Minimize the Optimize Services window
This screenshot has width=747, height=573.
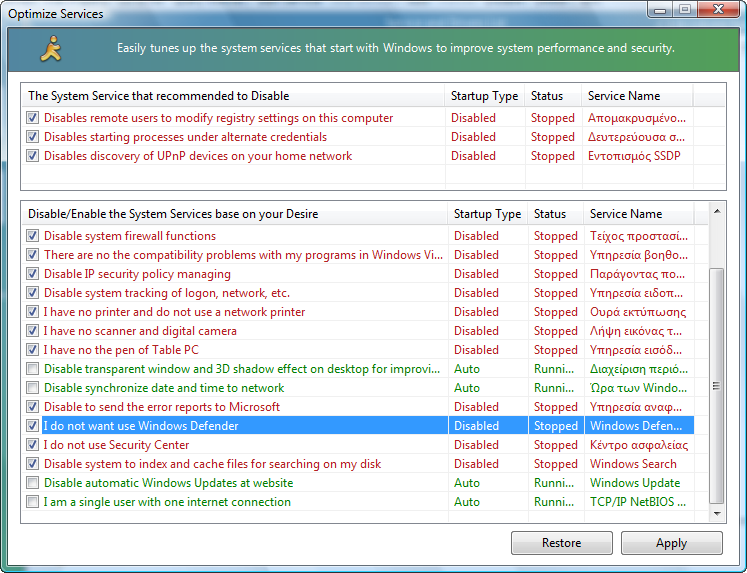tap(661, 10)
